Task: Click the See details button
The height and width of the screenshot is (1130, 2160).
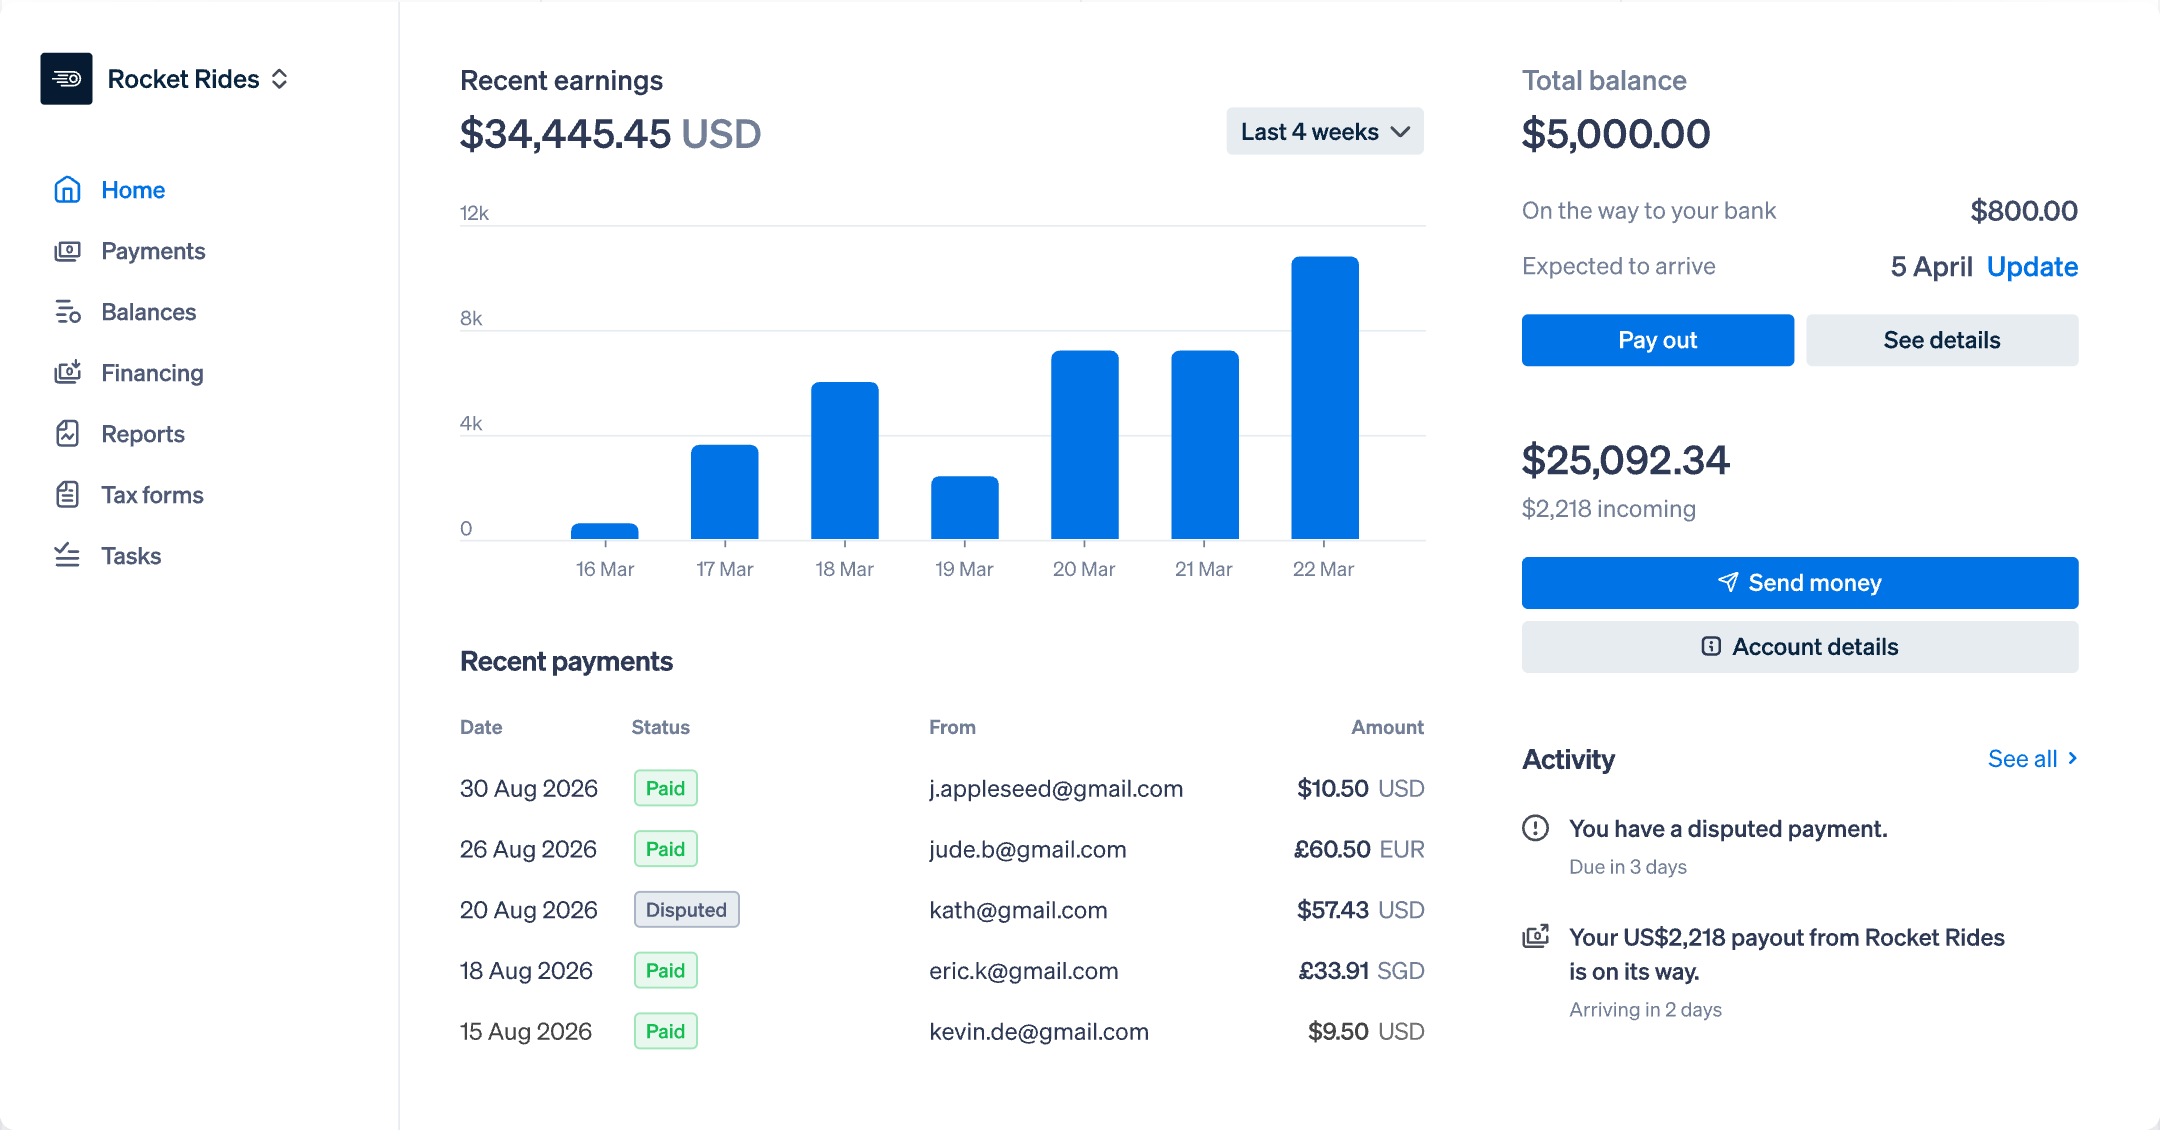Action: [1942, 340]
